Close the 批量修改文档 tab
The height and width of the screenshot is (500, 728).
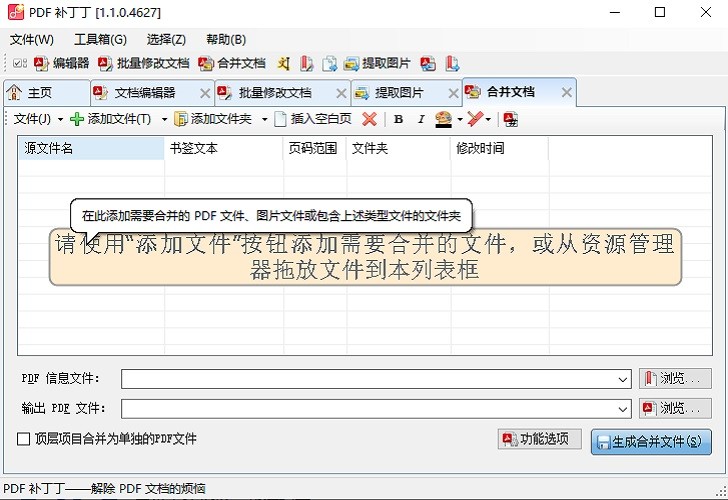point(341,93)
